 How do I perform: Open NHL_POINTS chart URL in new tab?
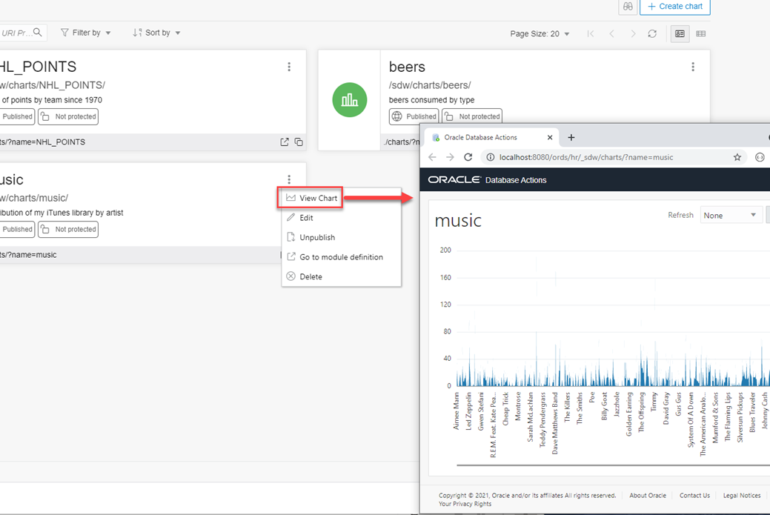(284, 142)
